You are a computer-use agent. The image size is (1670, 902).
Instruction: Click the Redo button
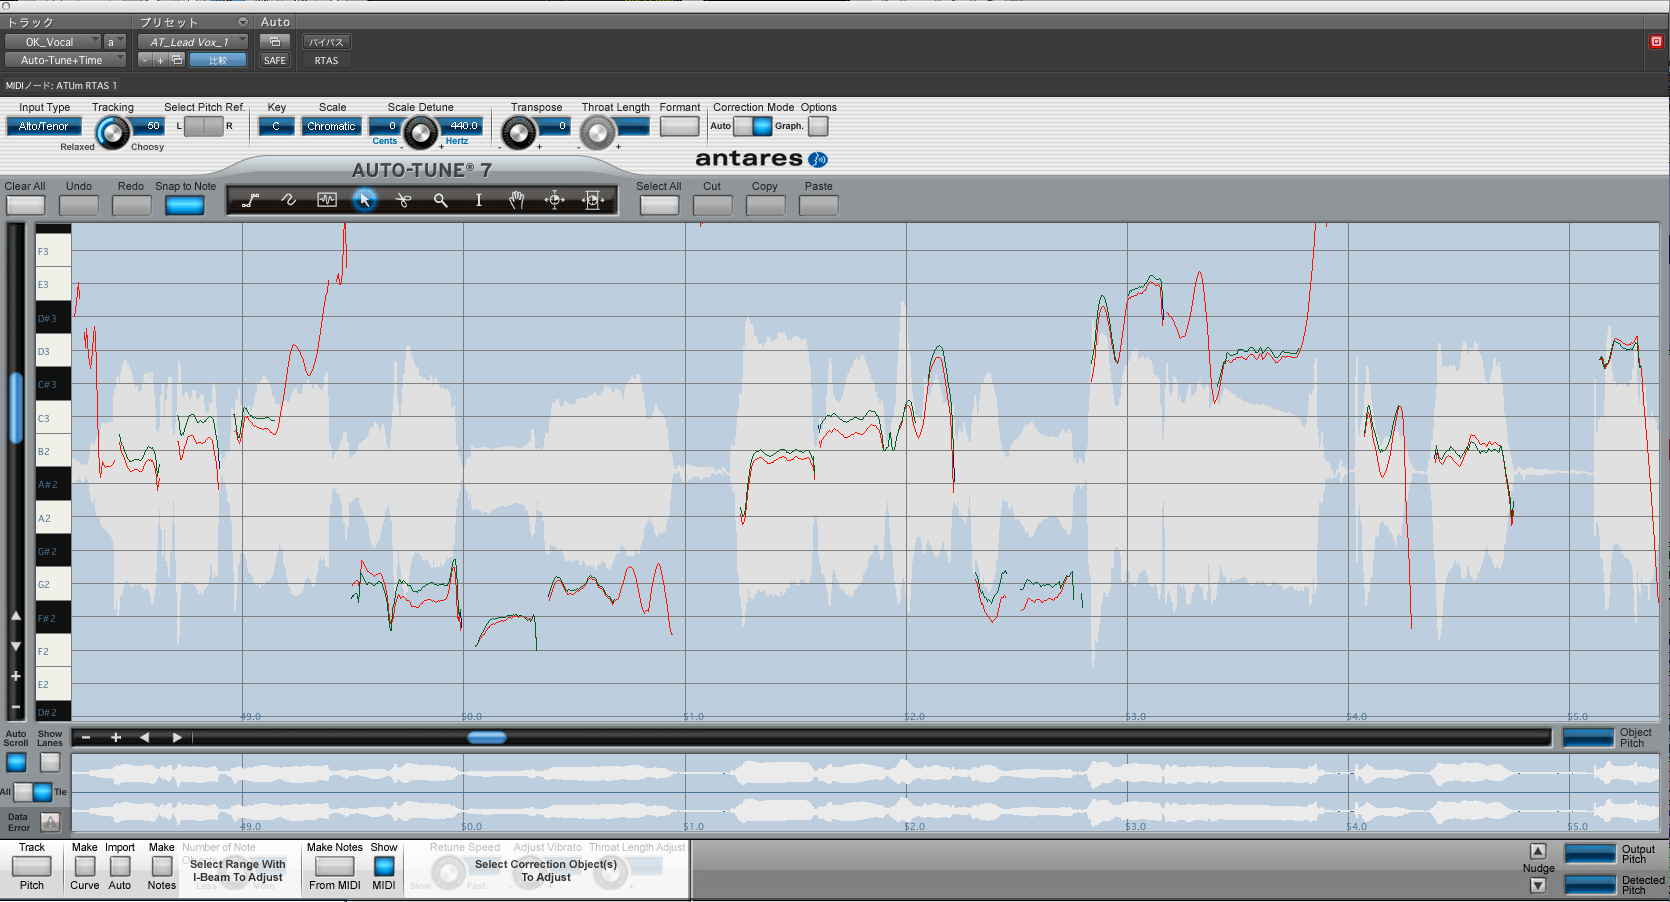click(131, 205)
